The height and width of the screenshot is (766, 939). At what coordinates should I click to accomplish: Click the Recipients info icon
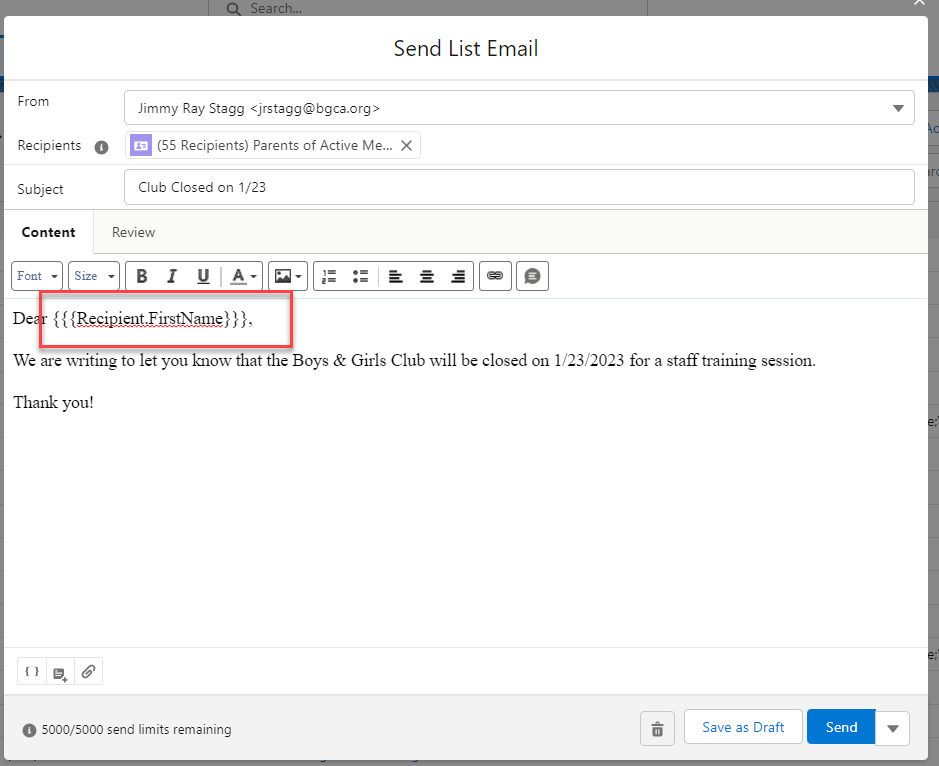[x=101, y=146]
